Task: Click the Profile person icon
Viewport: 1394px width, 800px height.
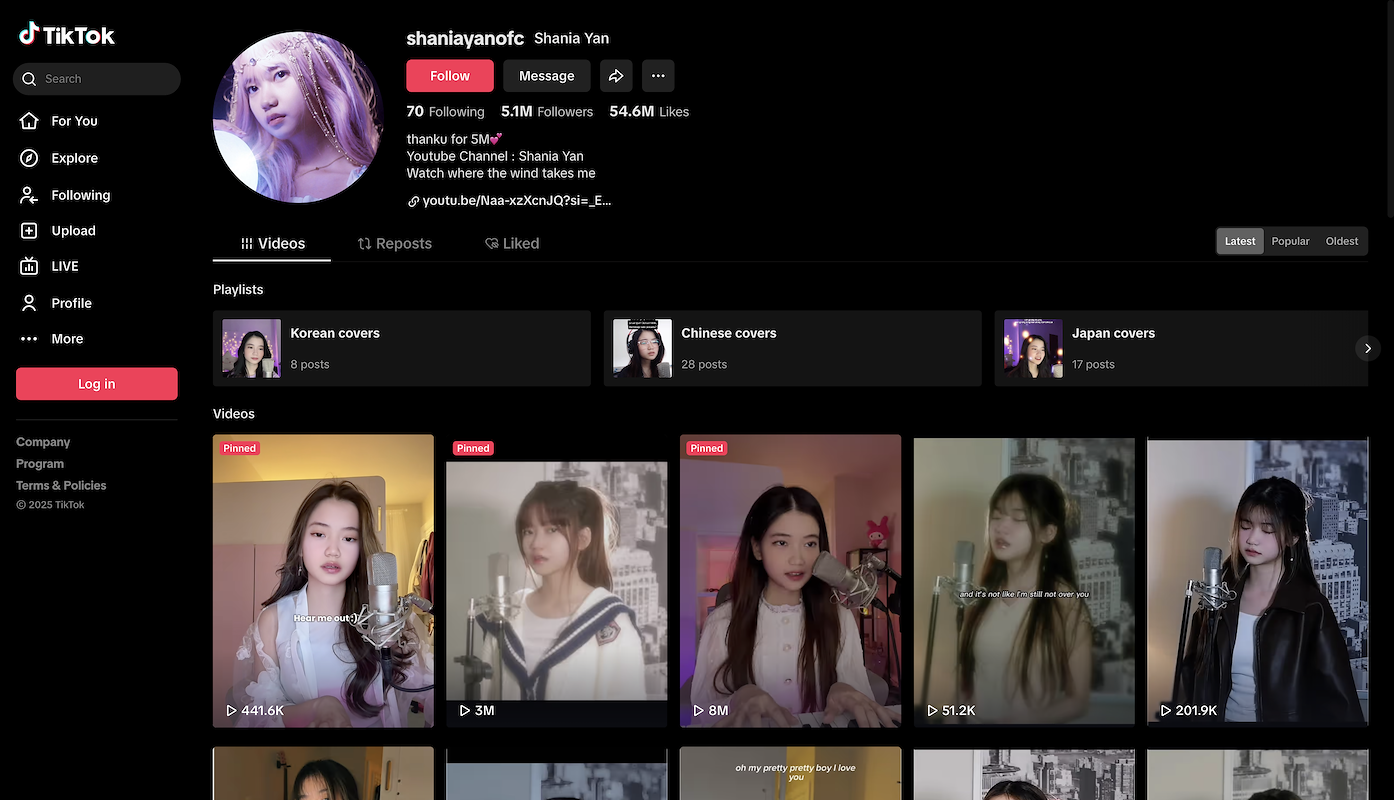Action: 29,303
